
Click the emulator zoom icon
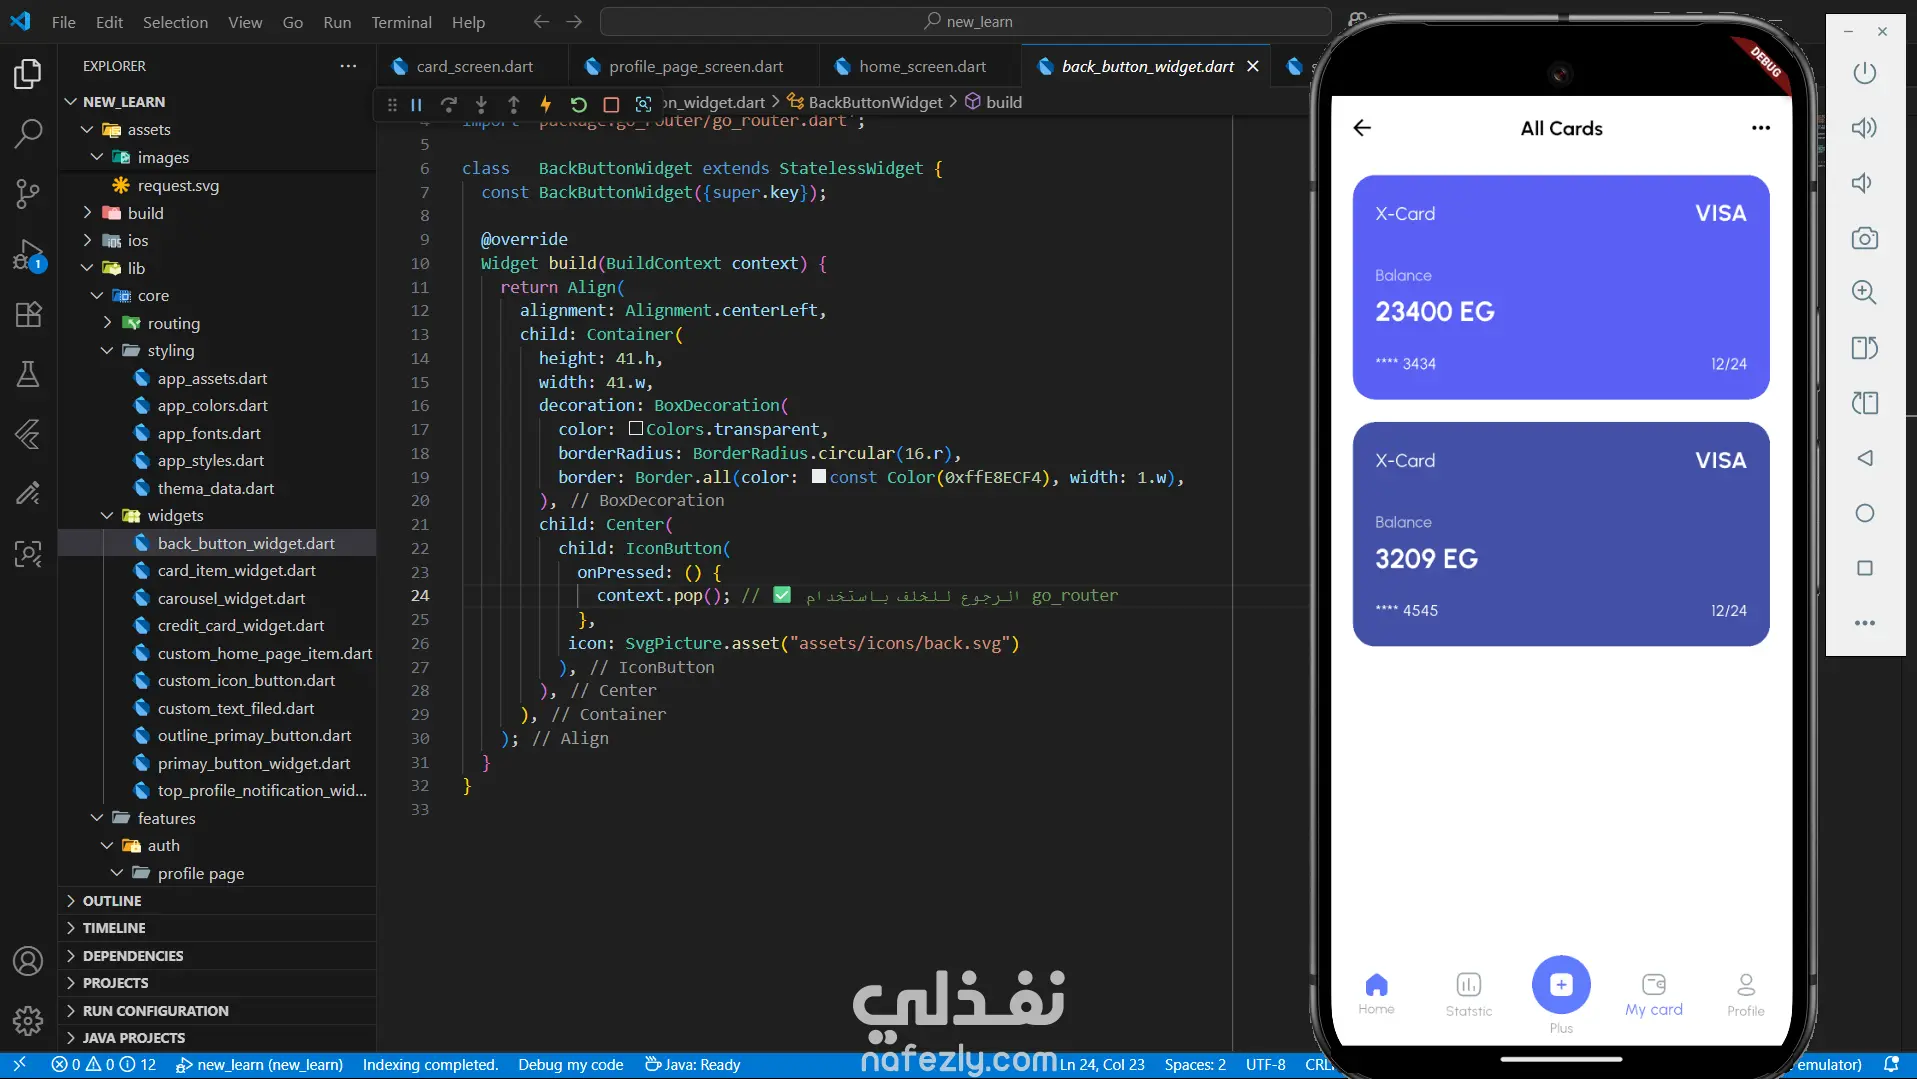(1864, 292)
